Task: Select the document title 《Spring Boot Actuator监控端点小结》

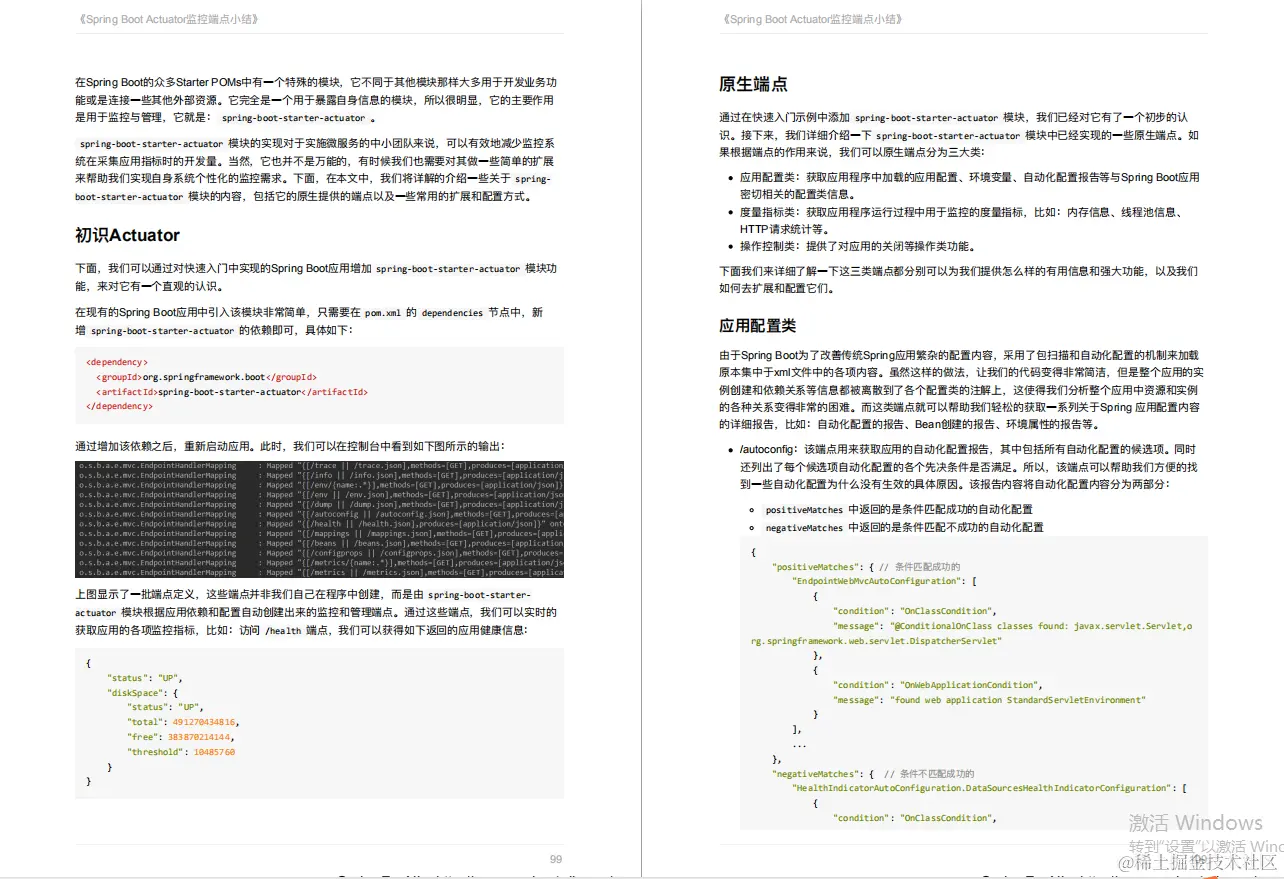Action: [168, 18]
